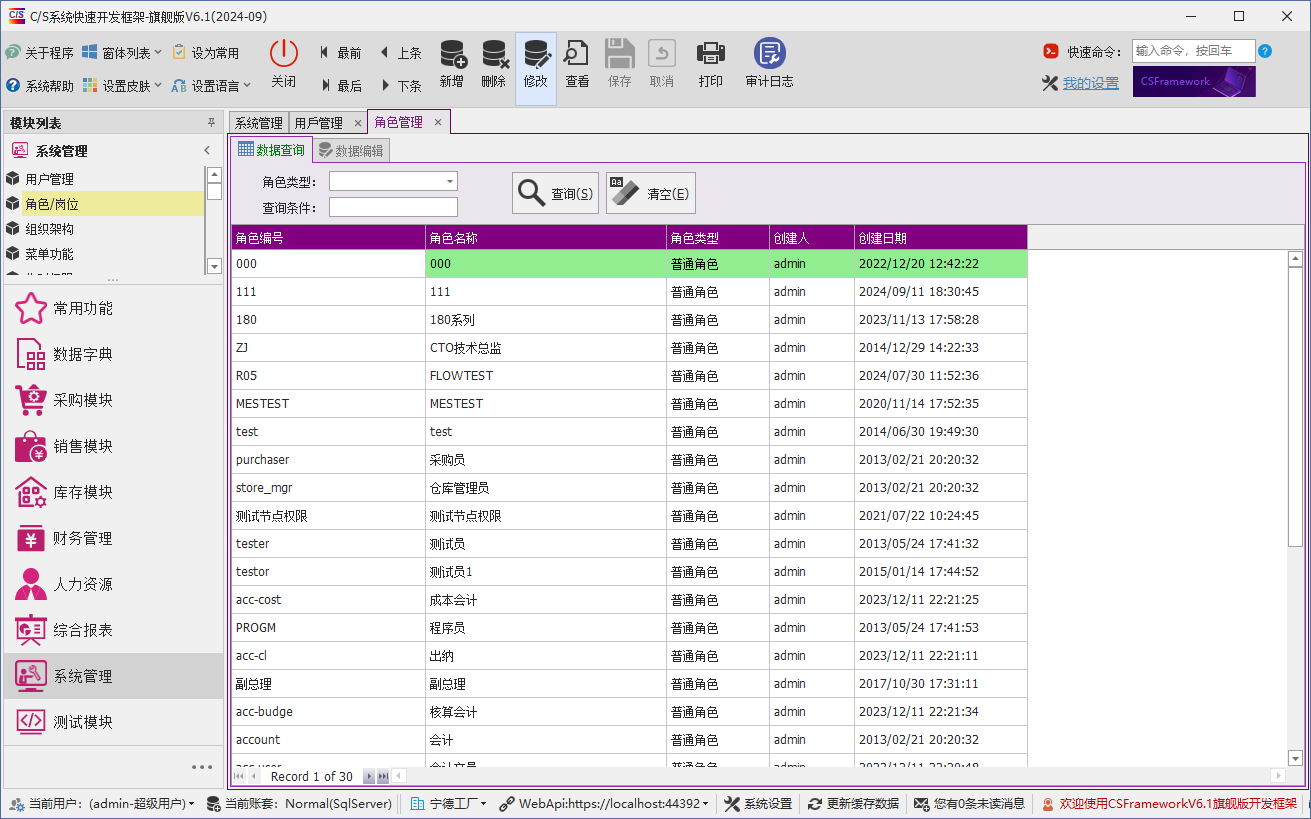
Task: Open the WebApi localhost dropdown
Action: tap(605, 804)
